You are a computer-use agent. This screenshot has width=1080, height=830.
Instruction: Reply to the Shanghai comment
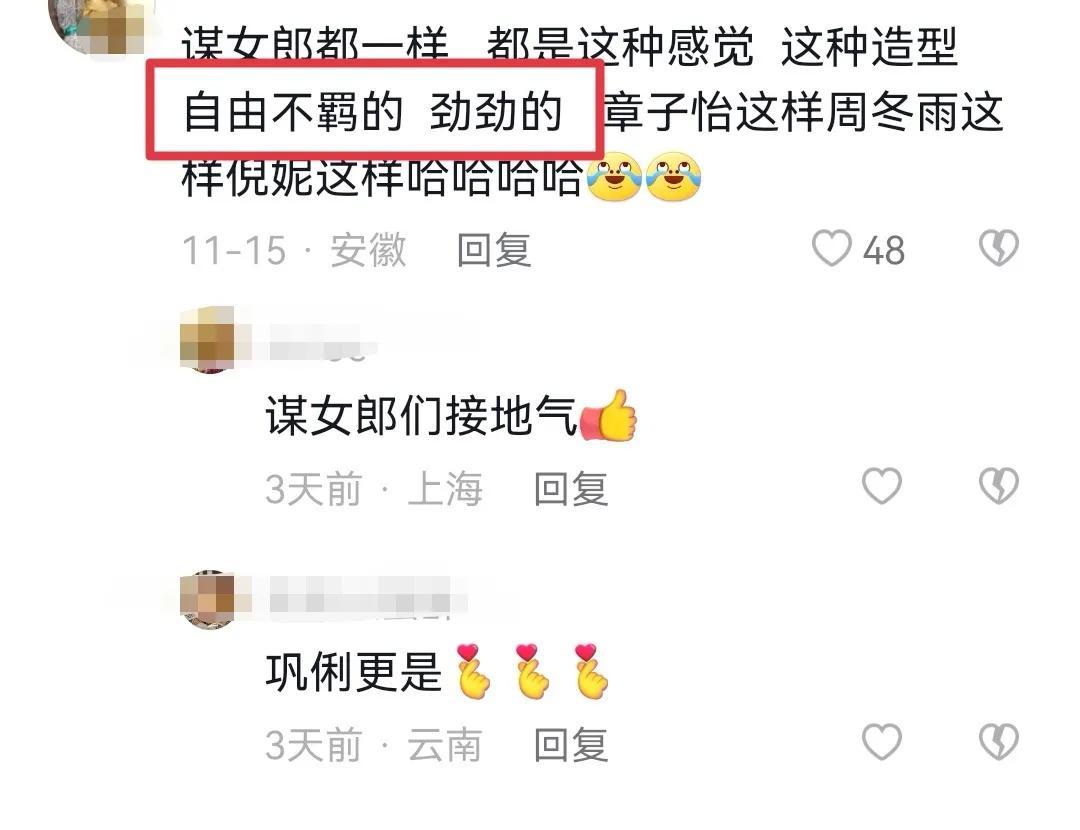tap(571, 488)
